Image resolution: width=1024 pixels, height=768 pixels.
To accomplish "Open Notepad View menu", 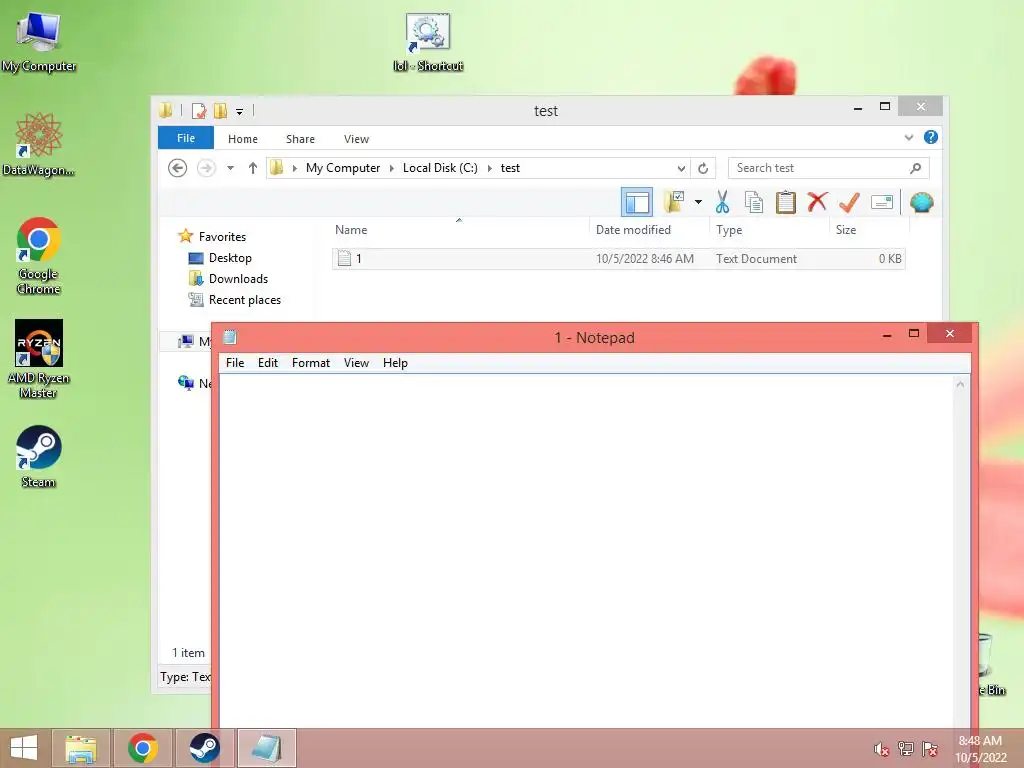I will pyautogui.click(x=357, y=362).
